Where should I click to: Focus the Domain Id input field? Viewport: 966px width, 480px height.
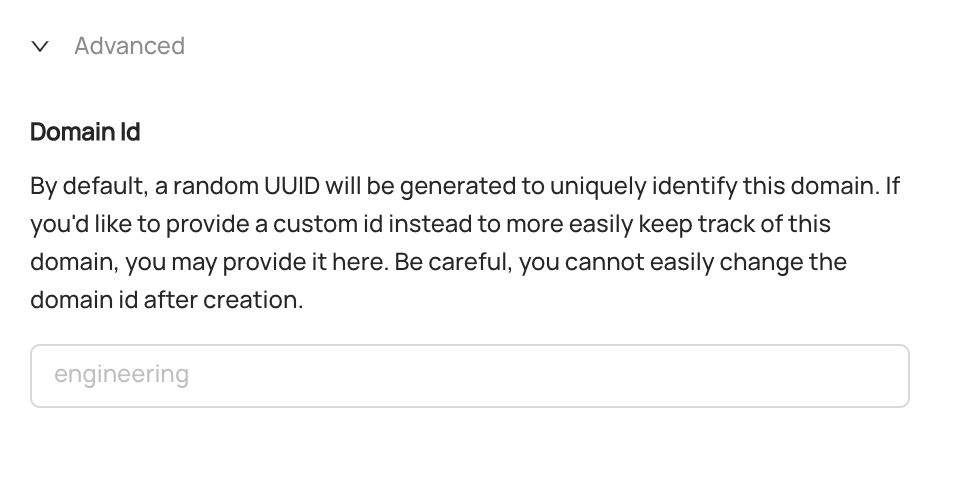point(470,376)
